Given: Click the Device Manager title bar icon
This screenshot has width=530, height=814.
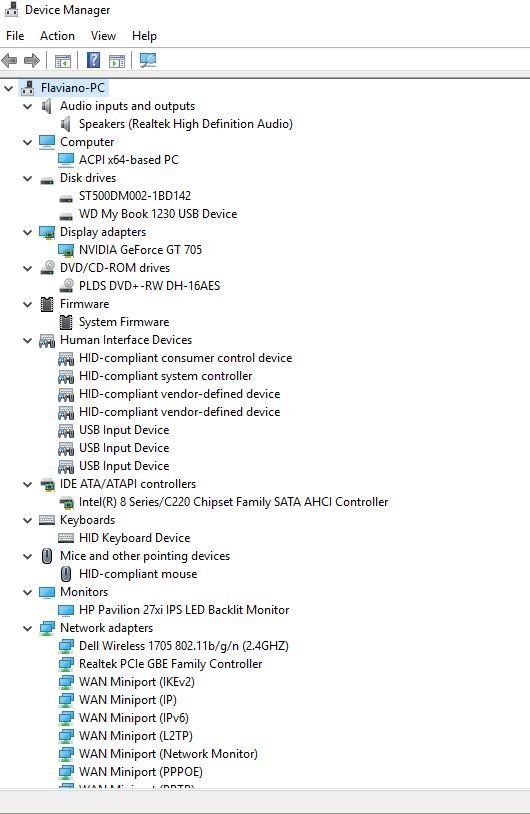Looking at the screenshot, I should pyautogui.click(x=11, y=9).
